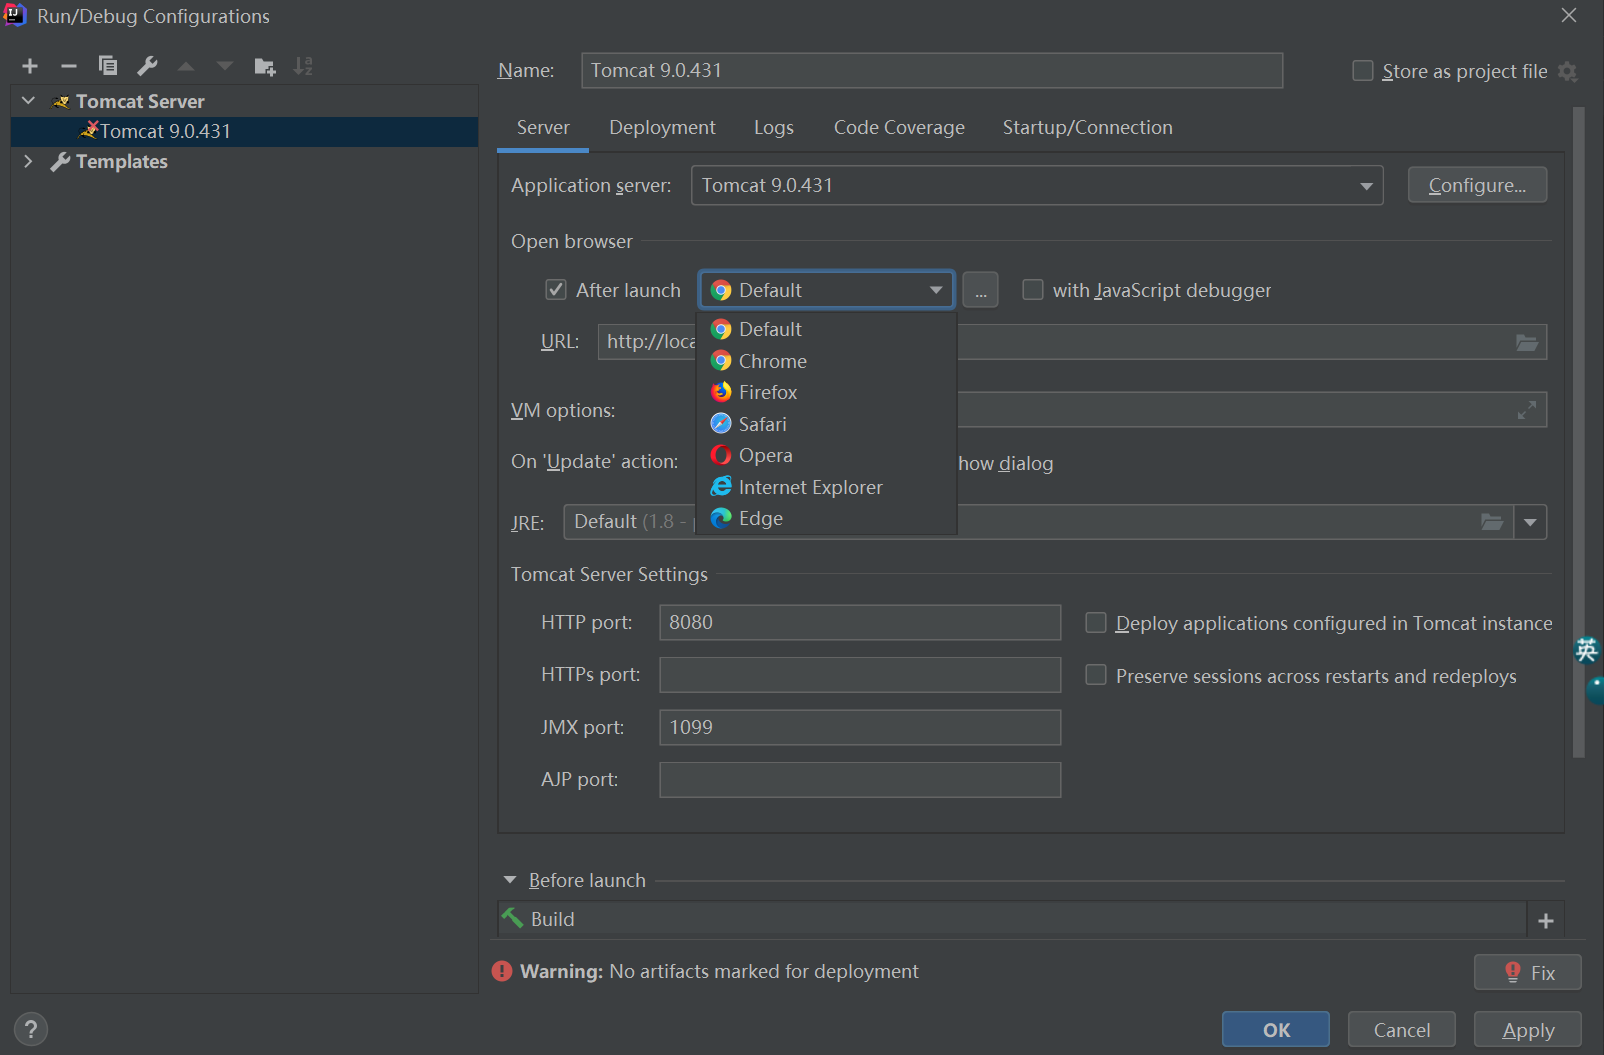Image resolution: width=1604 pixels, height=1055 pixels.
Task: Click the HTTP port field
Action: click(860, 622)
